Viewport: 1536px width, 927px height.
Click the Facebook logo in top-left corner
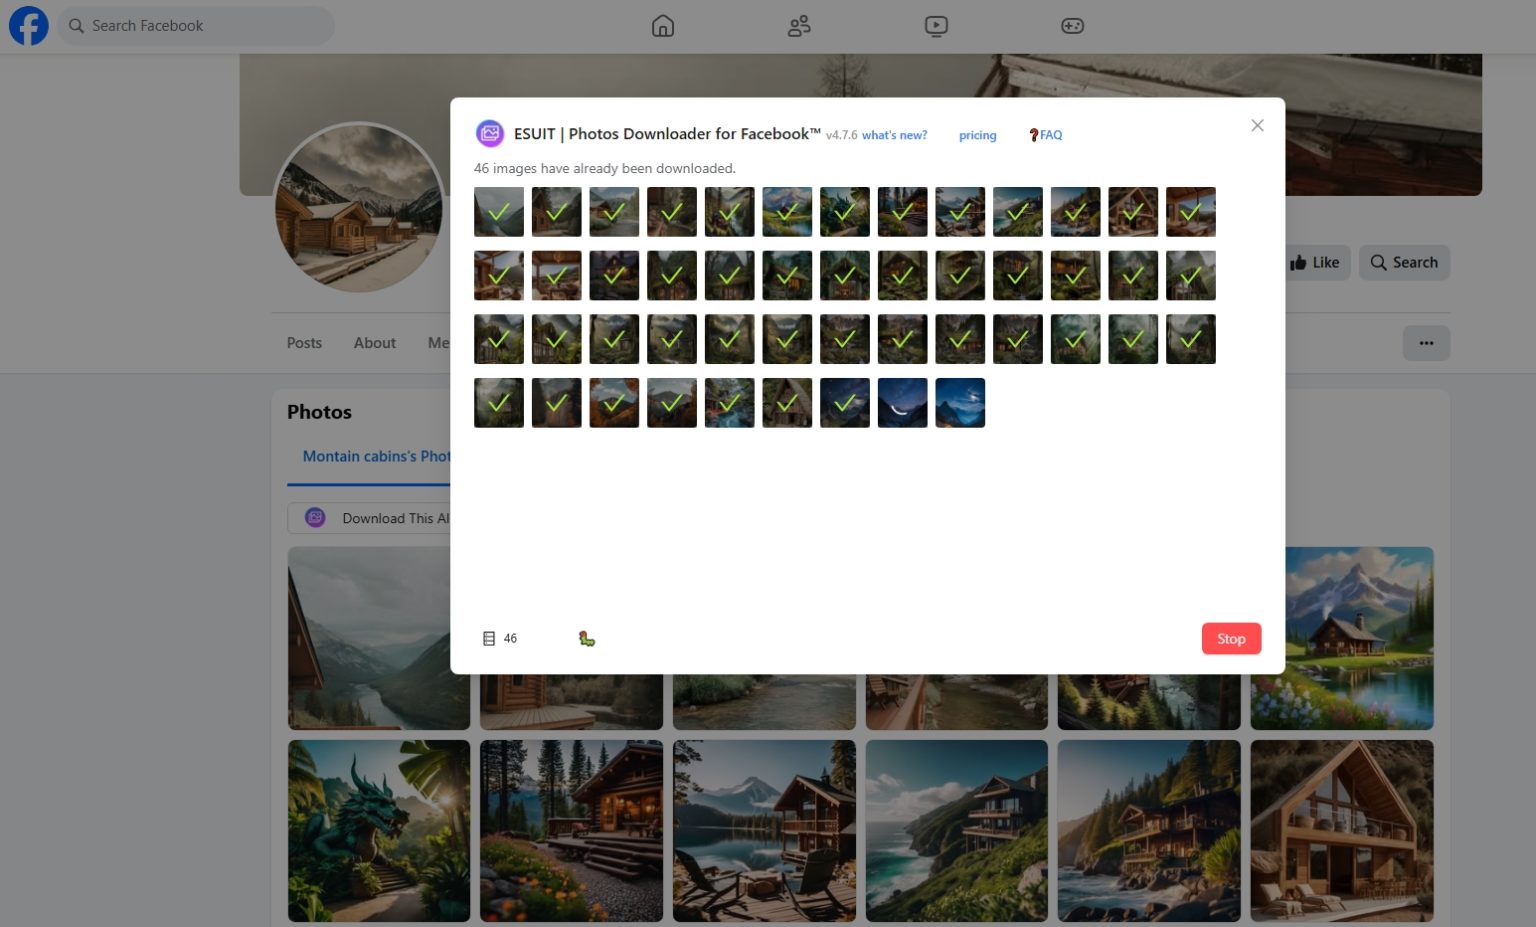tap(28, 26)
